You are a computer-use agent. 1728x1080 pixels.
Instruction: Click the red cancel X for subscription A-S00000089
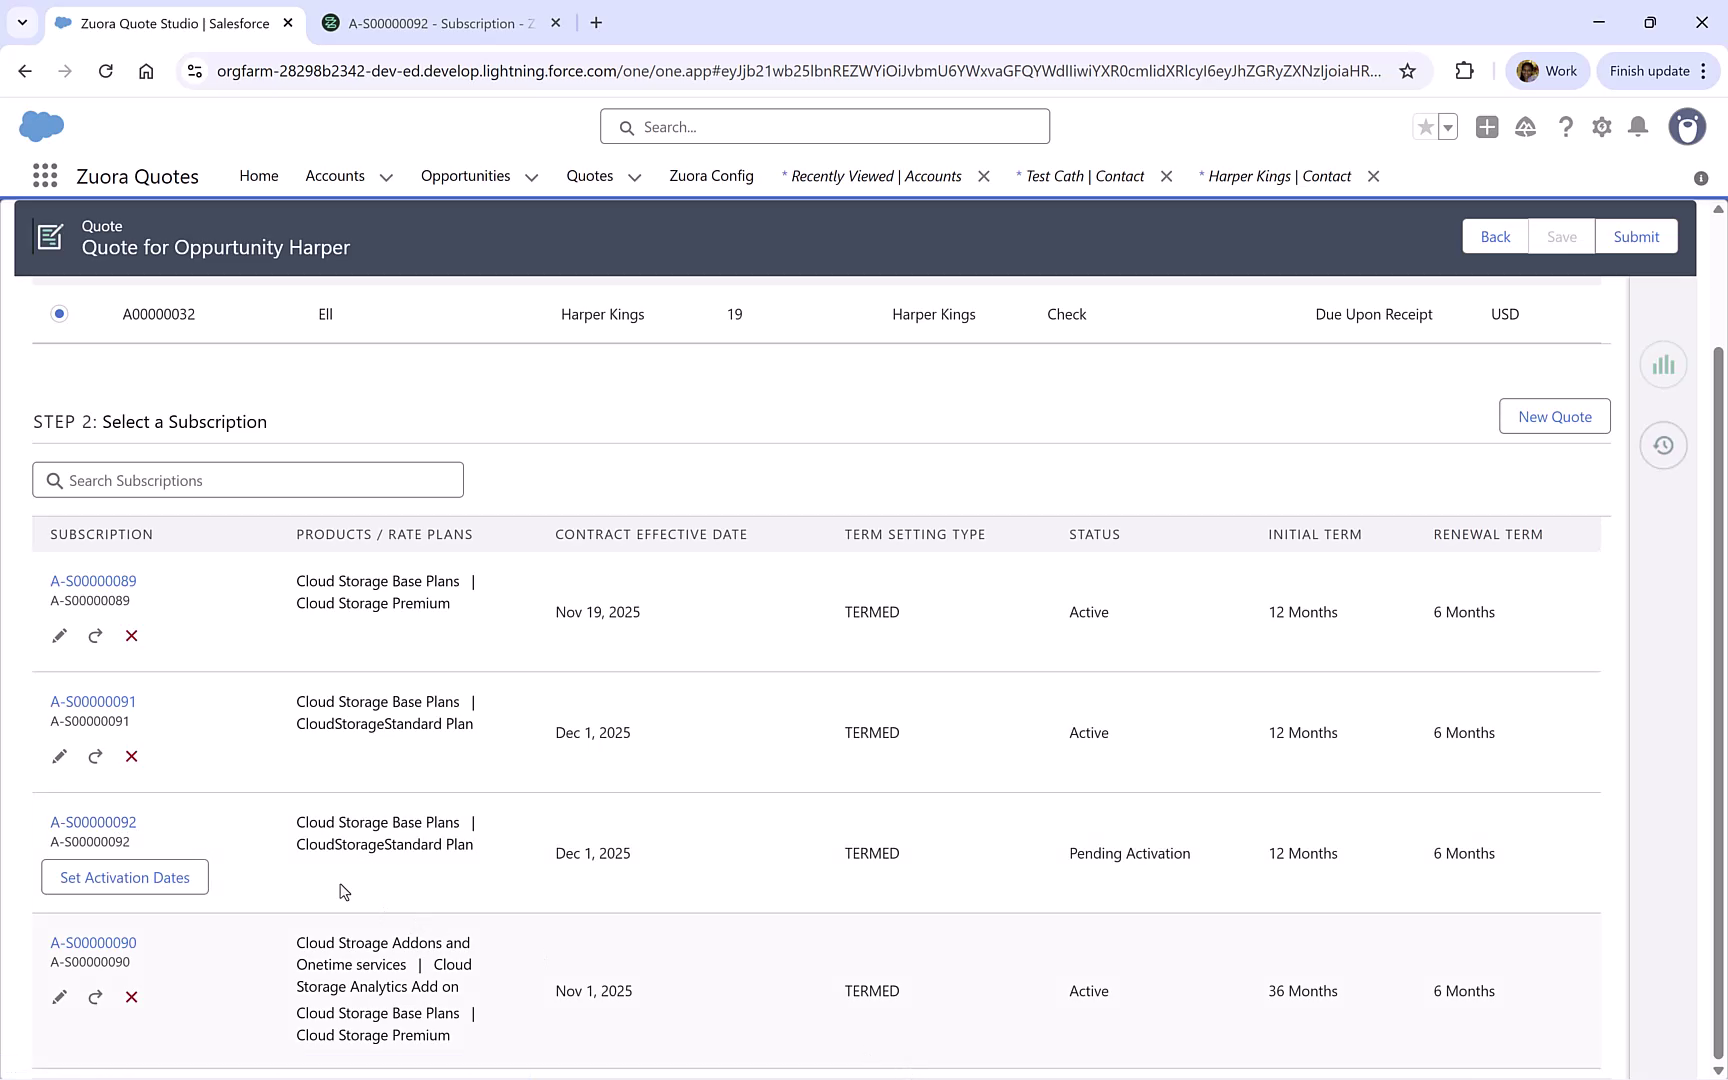(x=131, y=636)
